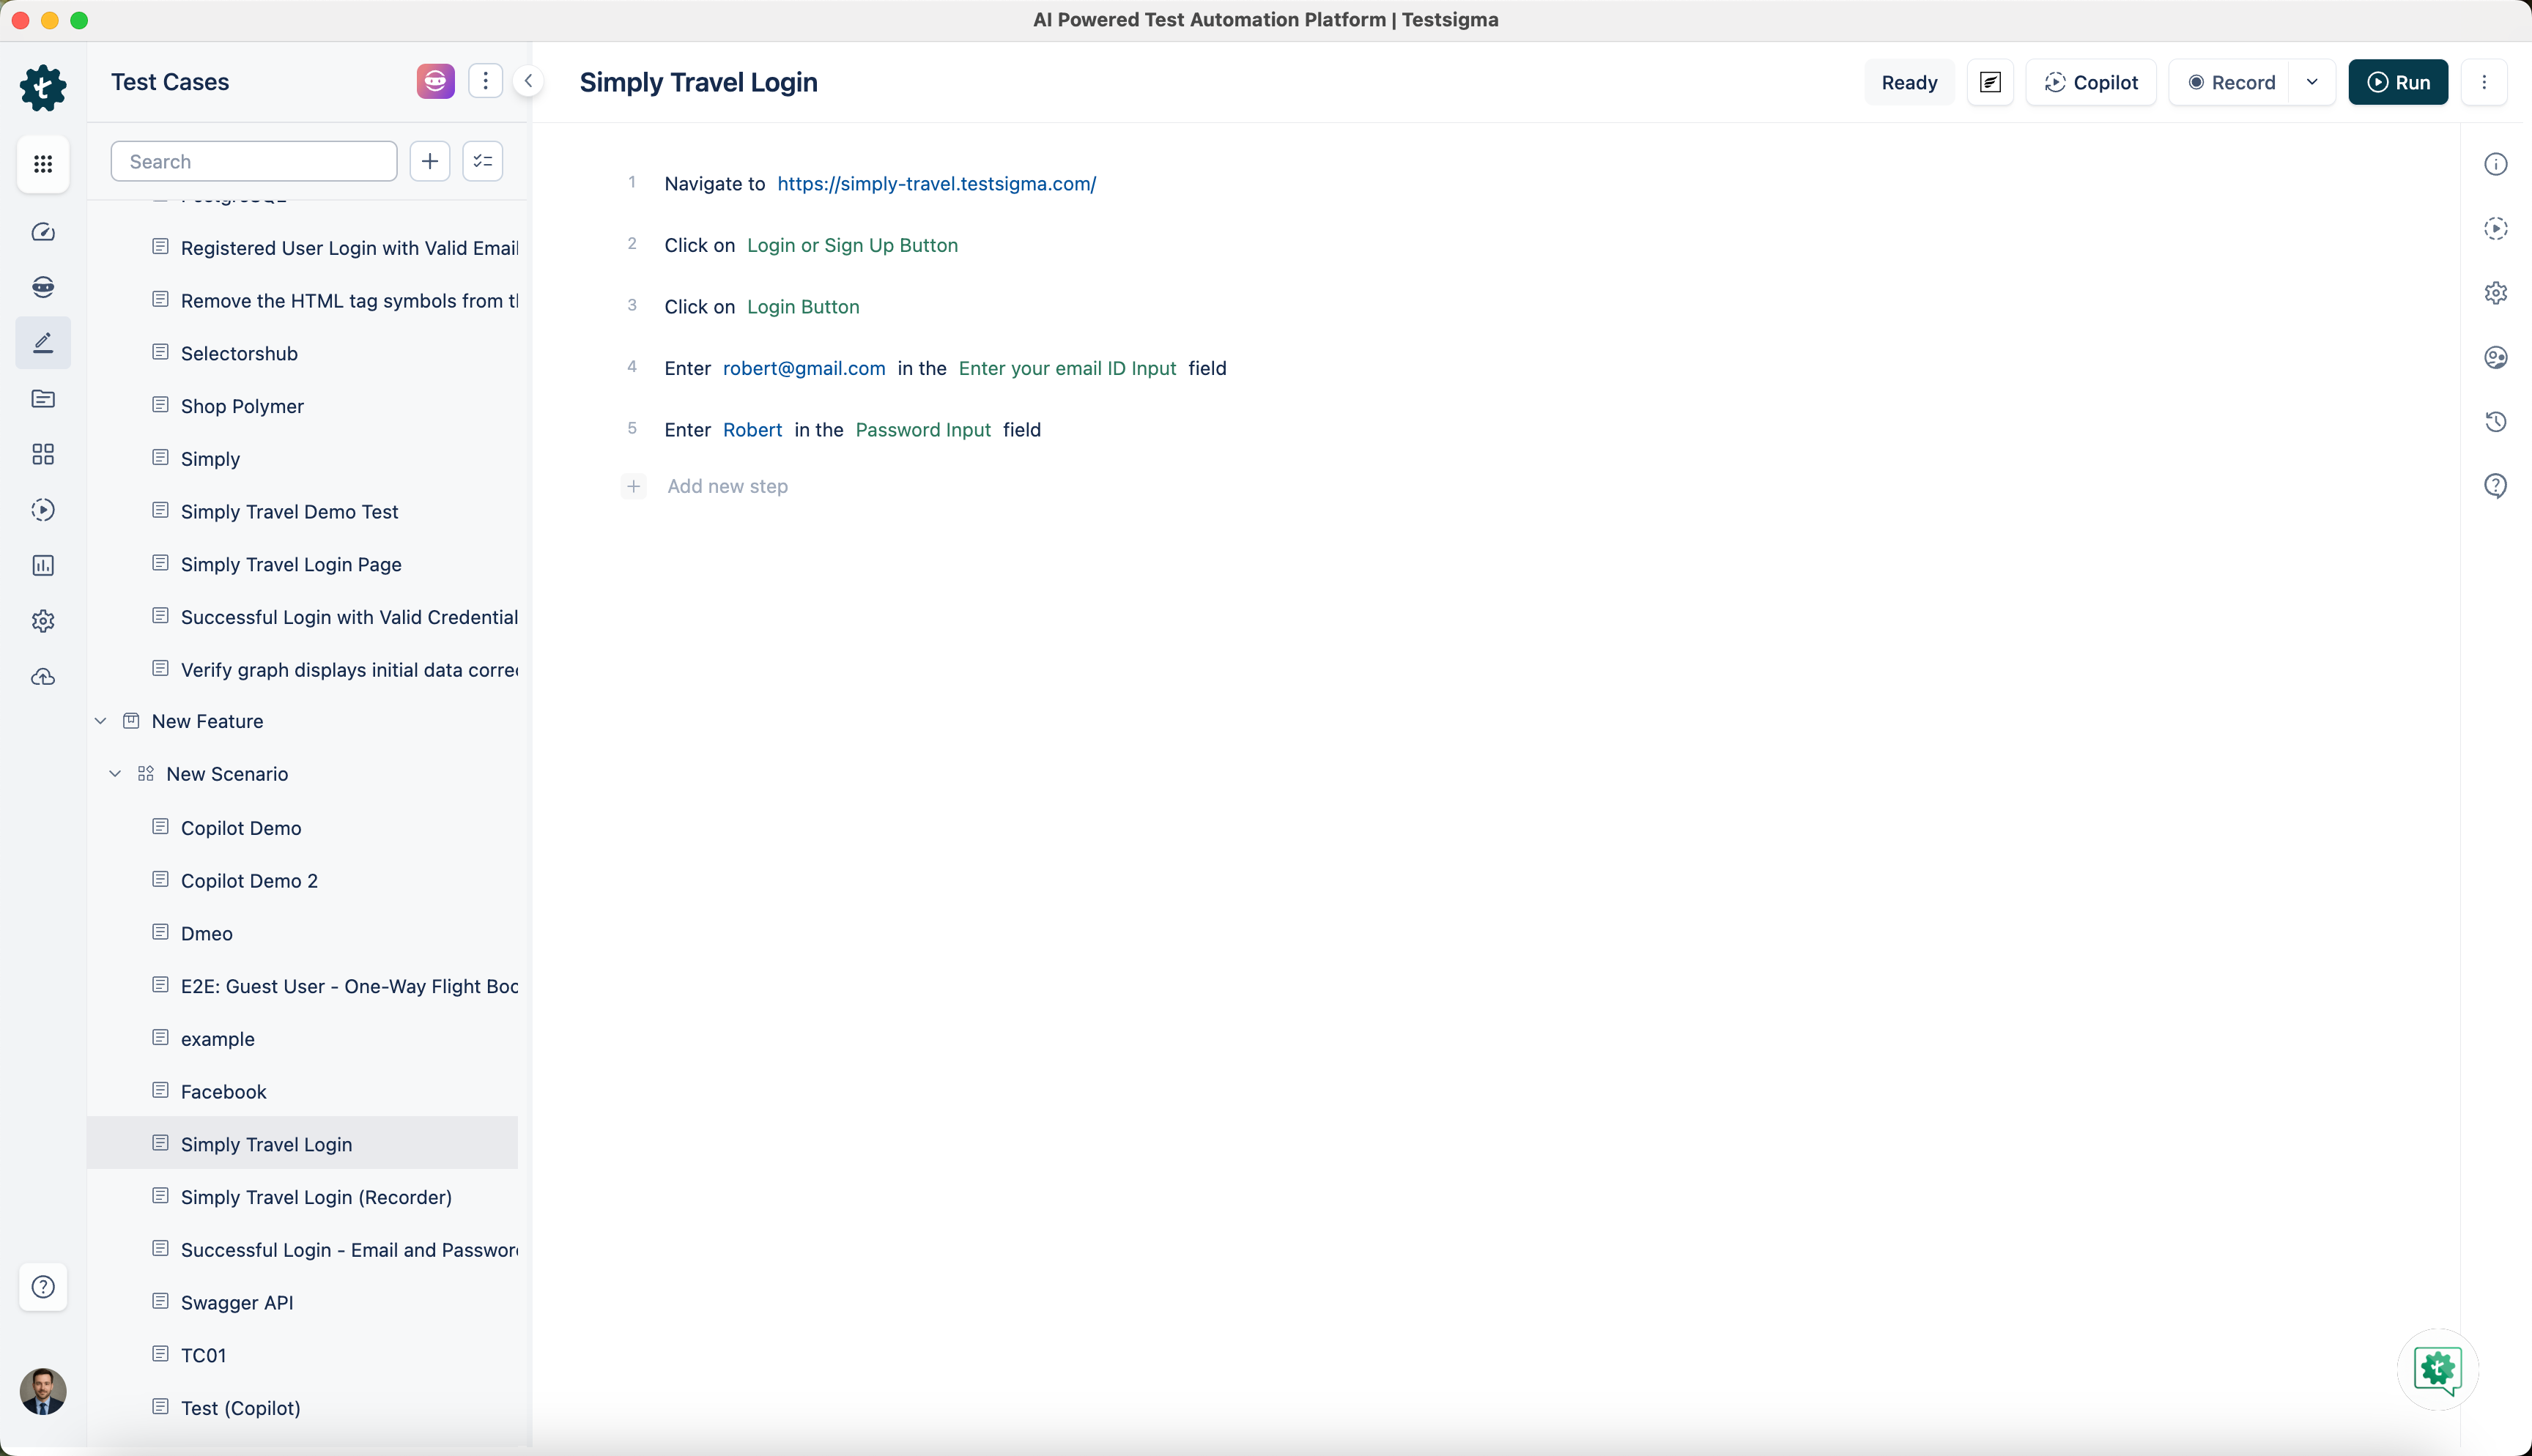2532x1456 pixels.
Task: Click the Login Button element in step 3
Action: coord(803,307)
